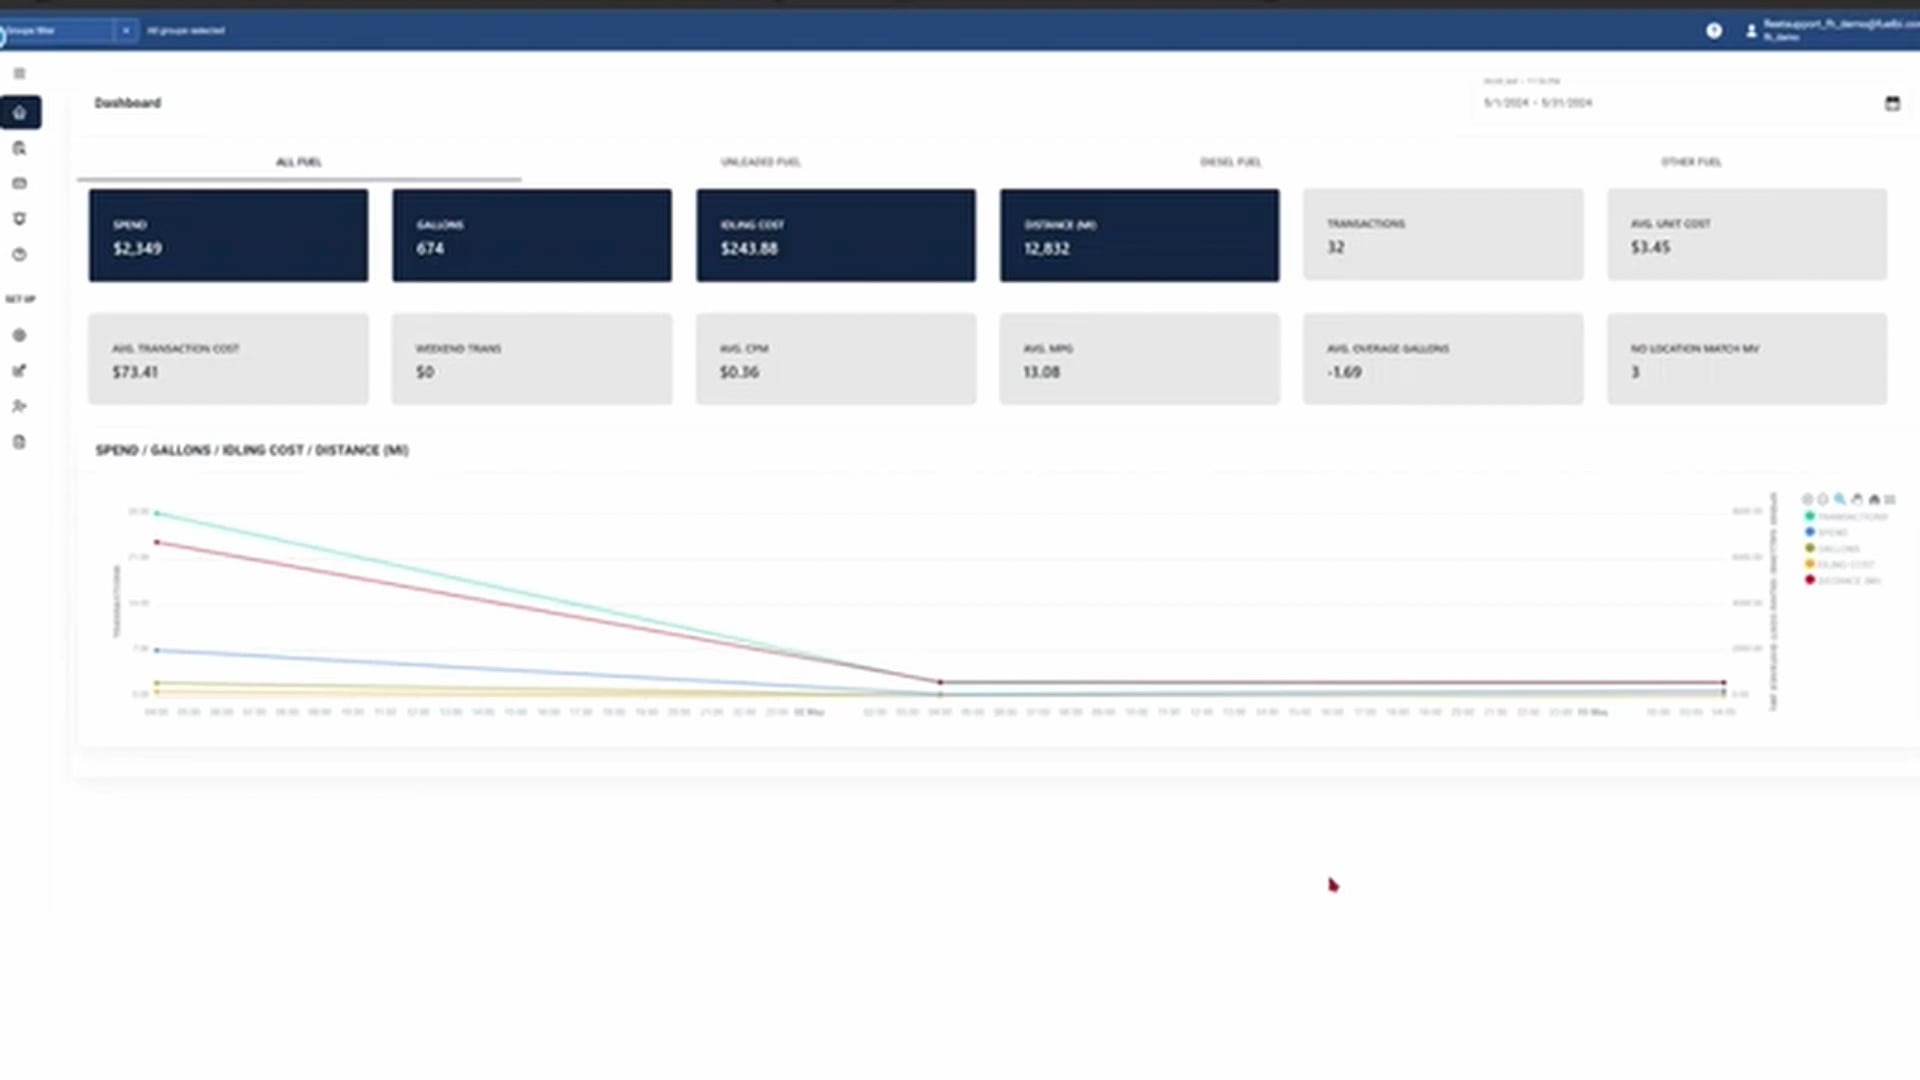The image size is (1920, 1080).
Task: Open the calendar date picker icon
Action: coord(1892,103)
